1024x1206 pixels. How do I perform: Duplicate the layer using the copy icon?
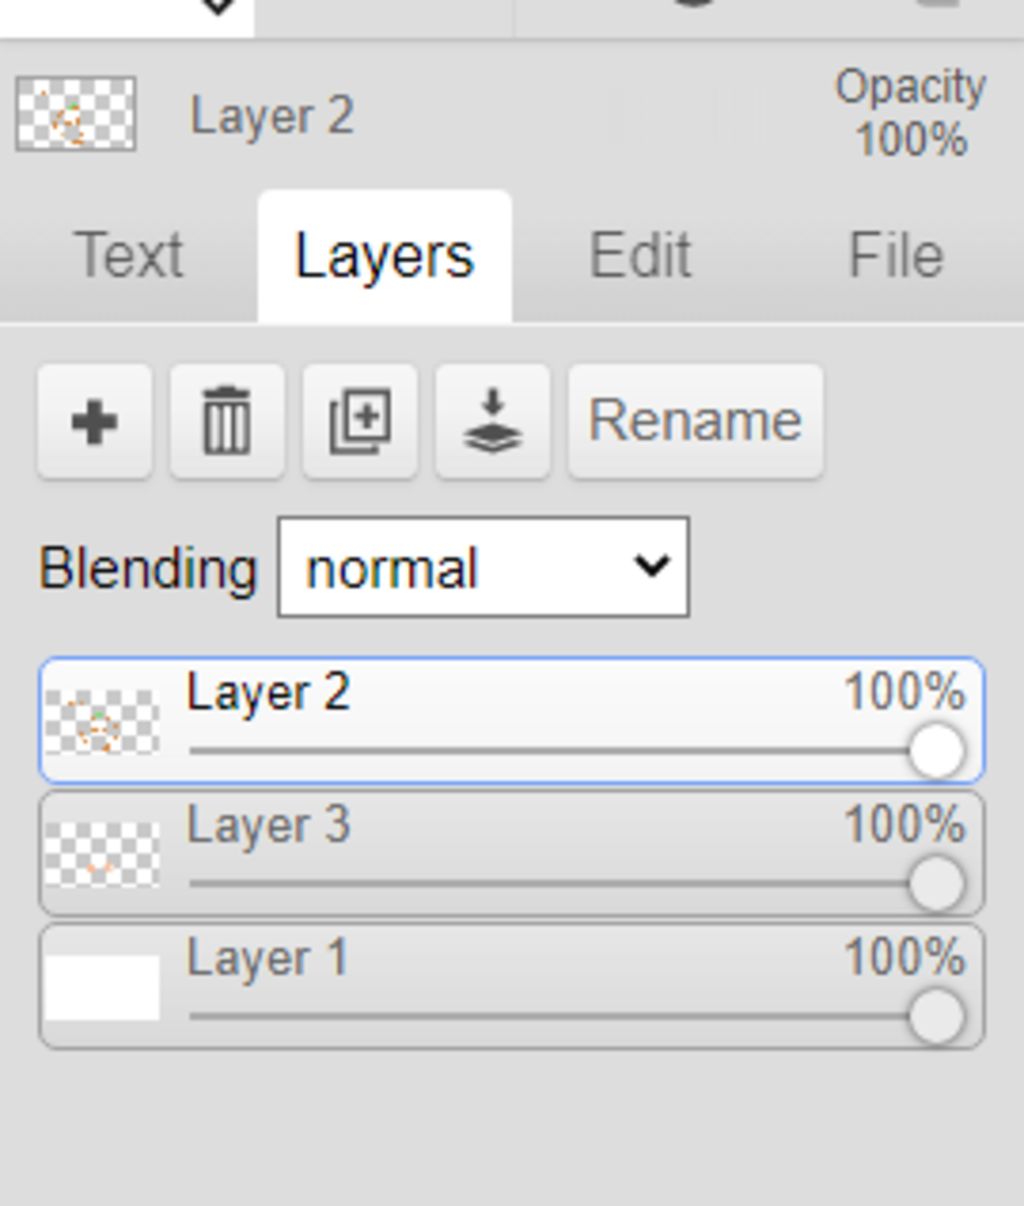[x=360, y=421]
